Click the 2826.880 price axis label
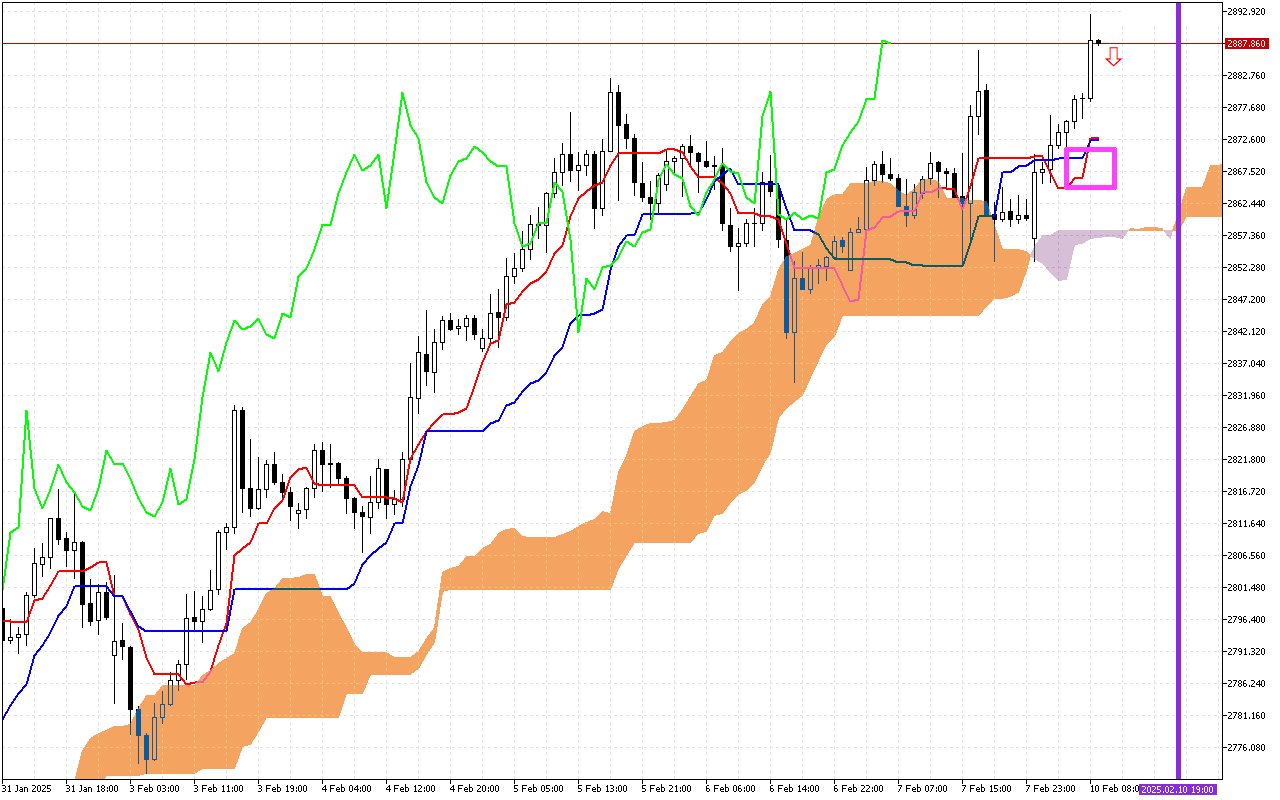1280x800 pixels. [x=1245, y=427]
